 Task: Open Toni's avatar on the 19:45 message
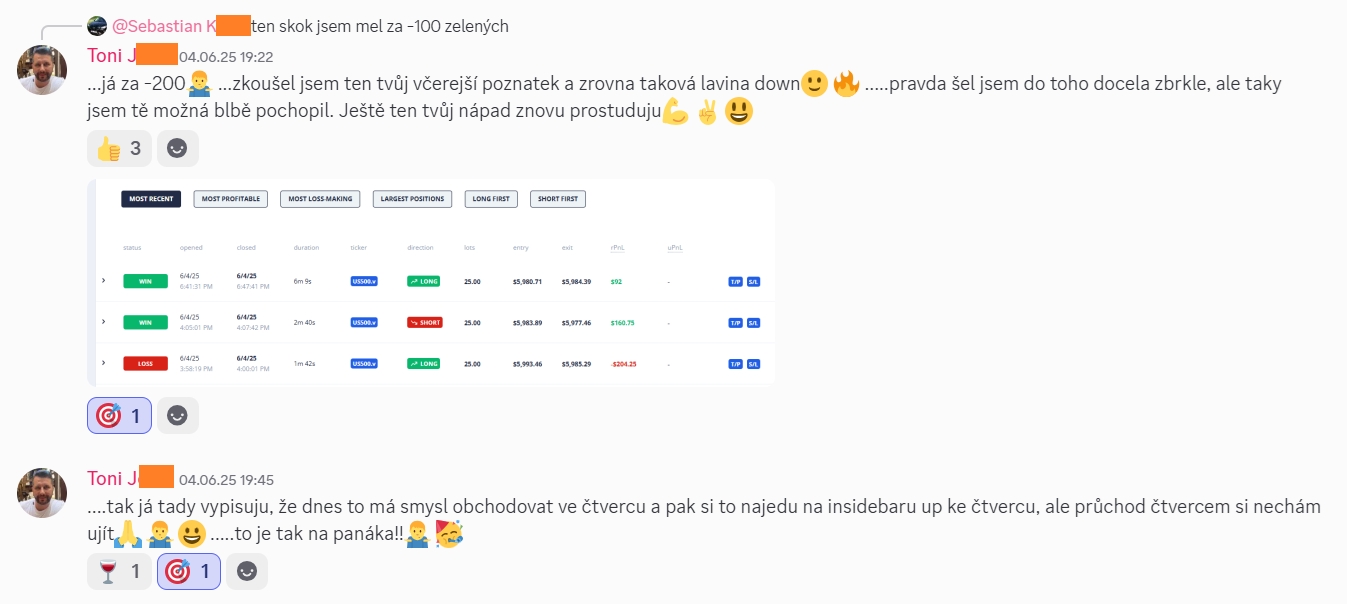click(42, 493)
